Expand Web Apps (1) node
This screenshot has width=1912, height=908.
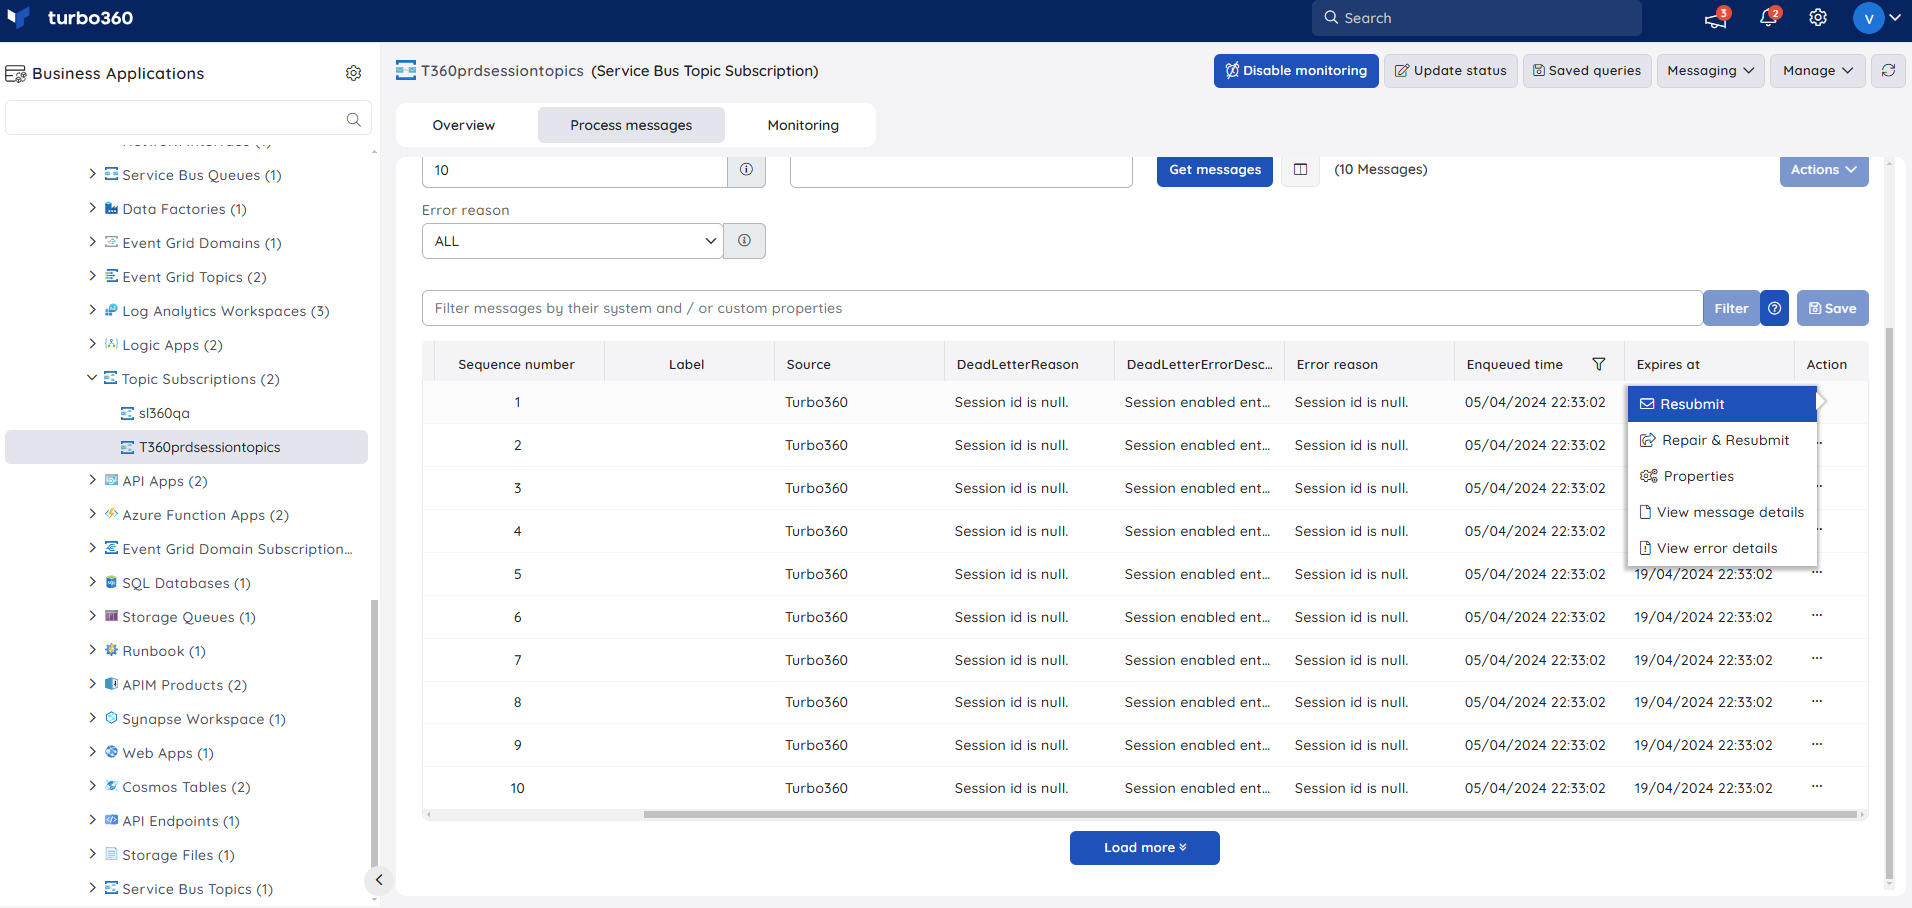point(92,752)
